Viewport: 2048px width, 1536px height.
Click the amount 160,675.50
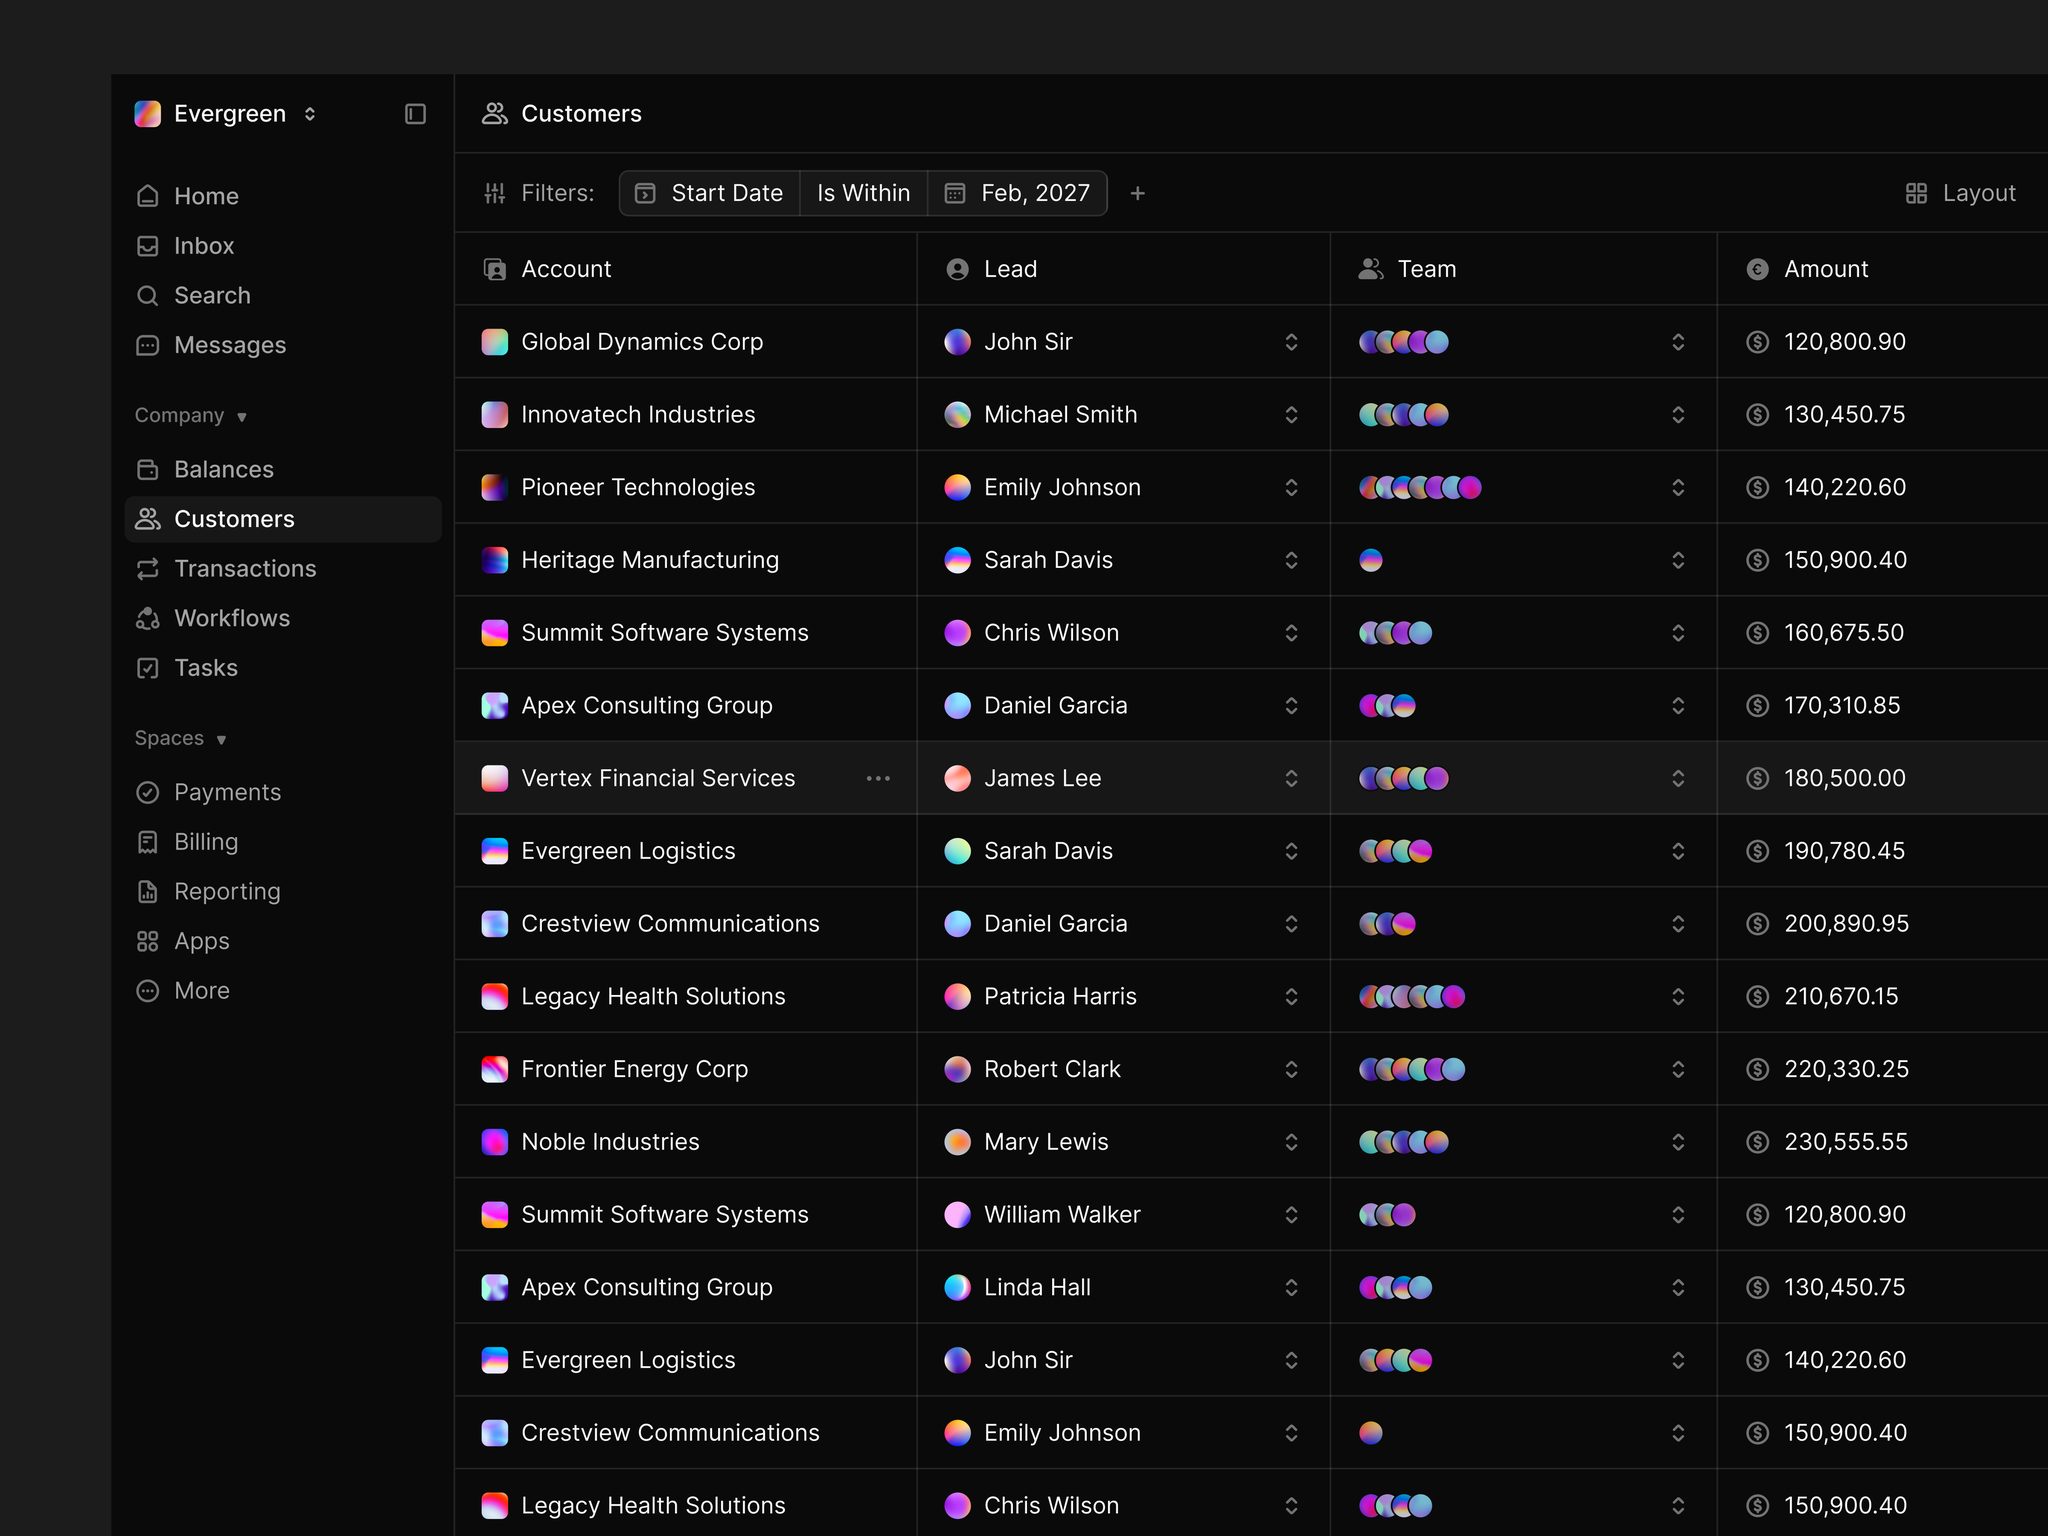1844,633
